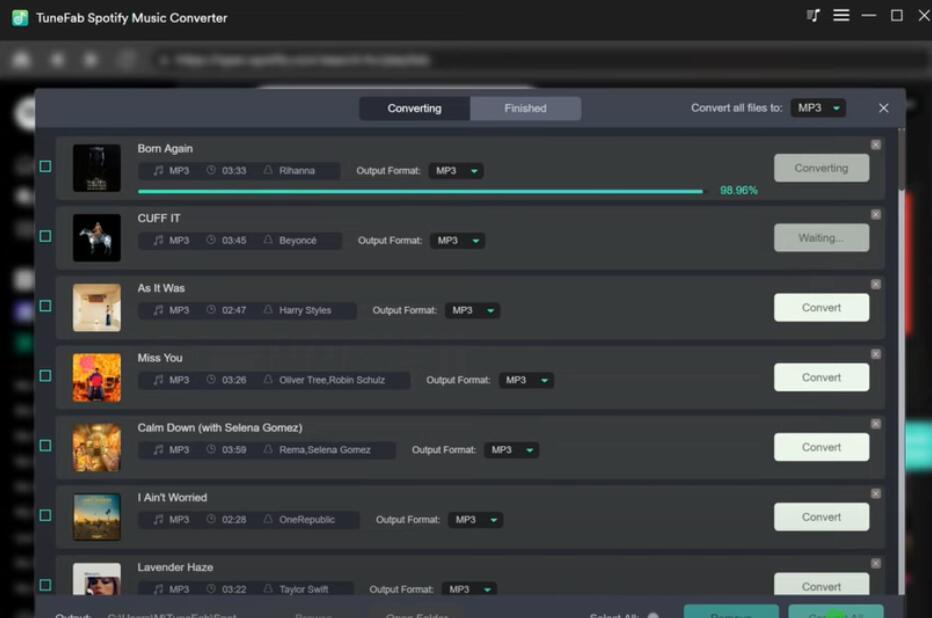Click the As It Was album cover

point(97,308)
